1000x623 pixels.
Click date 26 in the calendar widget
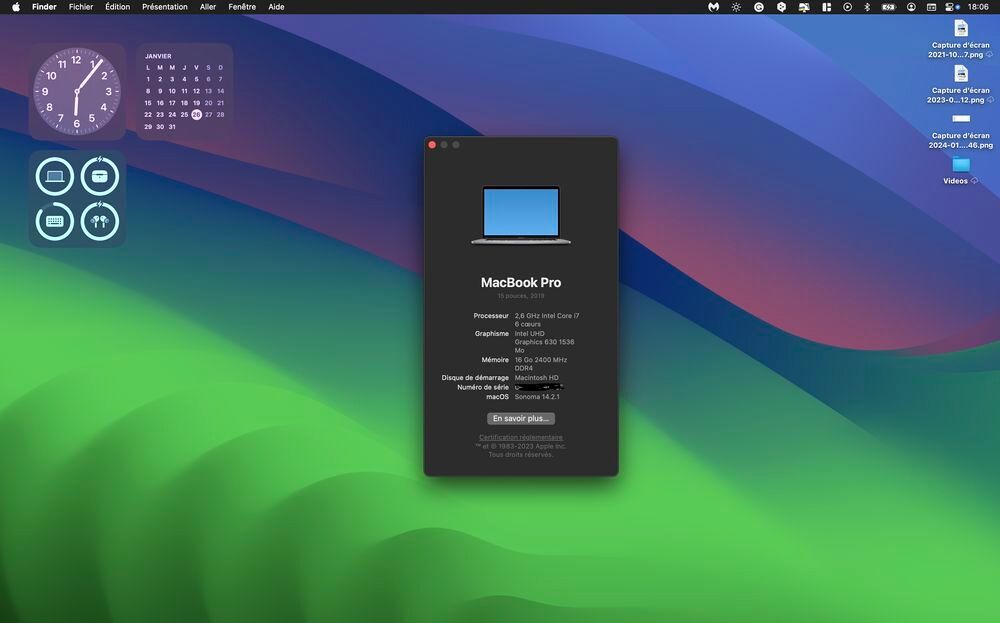[x=196, y=115]
